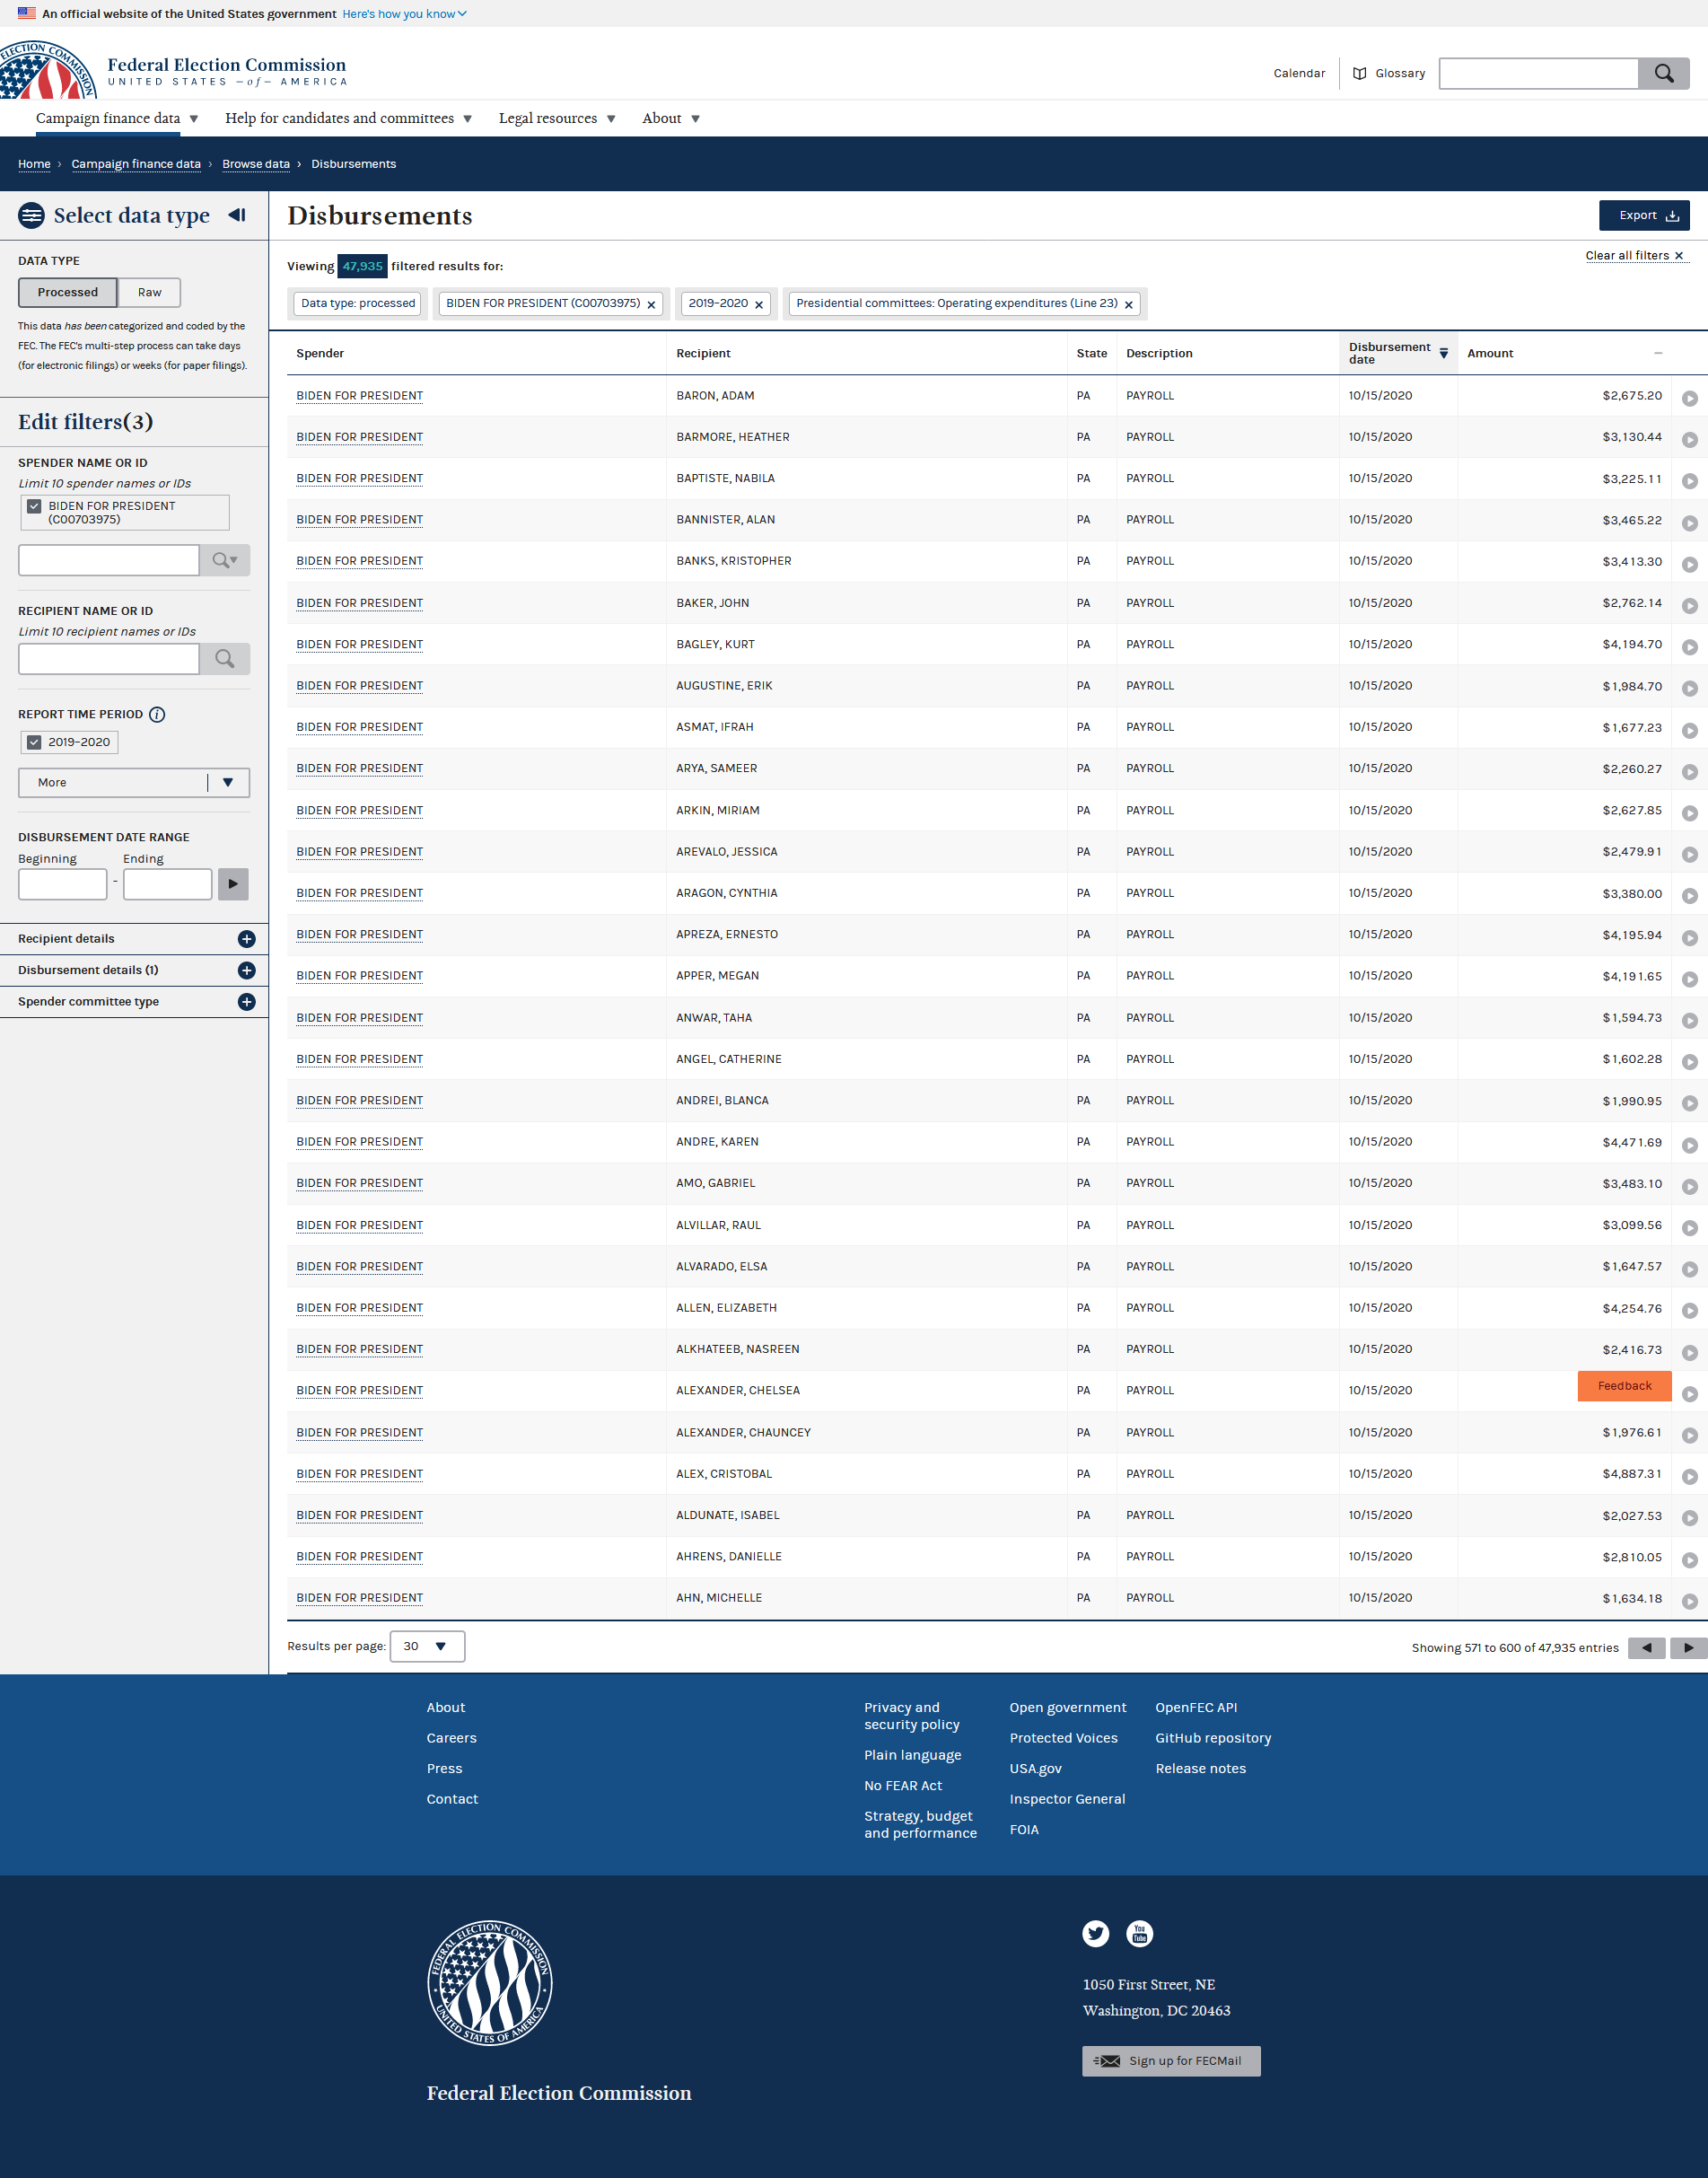Screen dimensions: 1708x2178
Task: Remove the 2019-2020 filter tag
Action: click(759, 305)
